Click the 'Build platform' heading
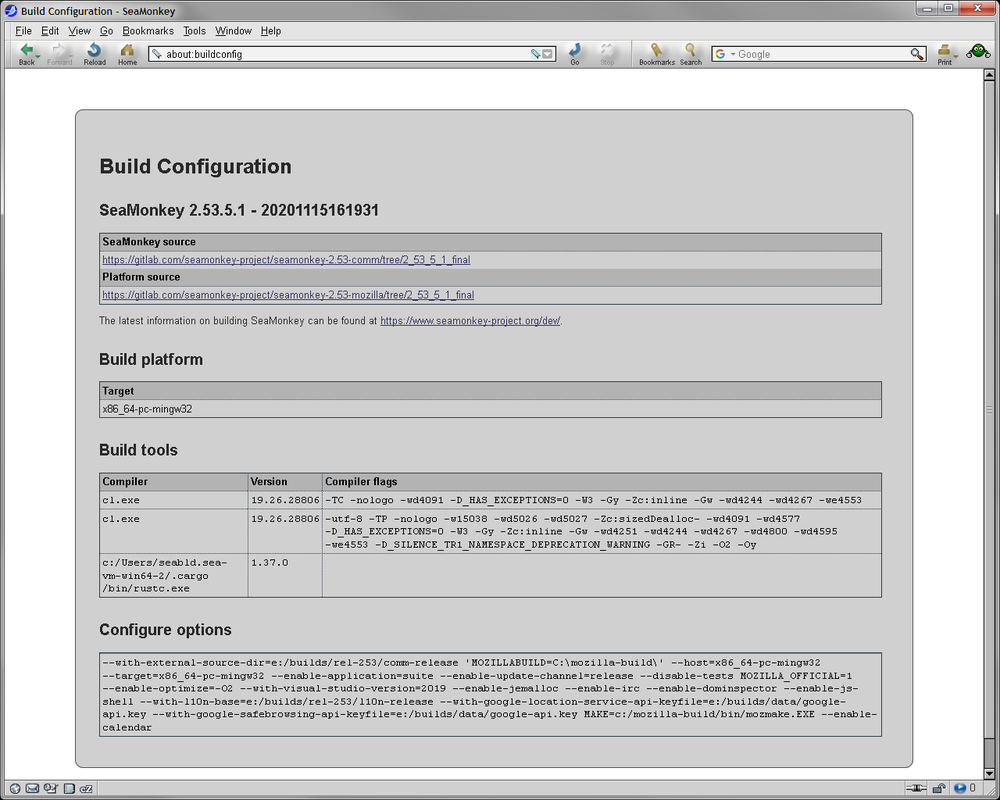 [x=151, y=360]
